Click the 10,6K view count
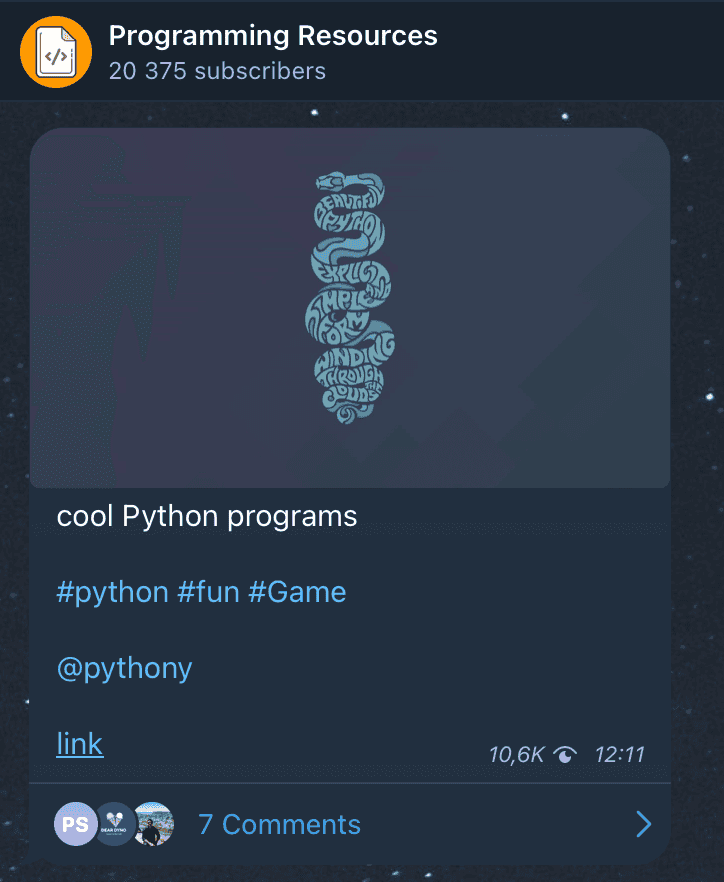Screen dimensions: 724x882 tap(516, 755)
